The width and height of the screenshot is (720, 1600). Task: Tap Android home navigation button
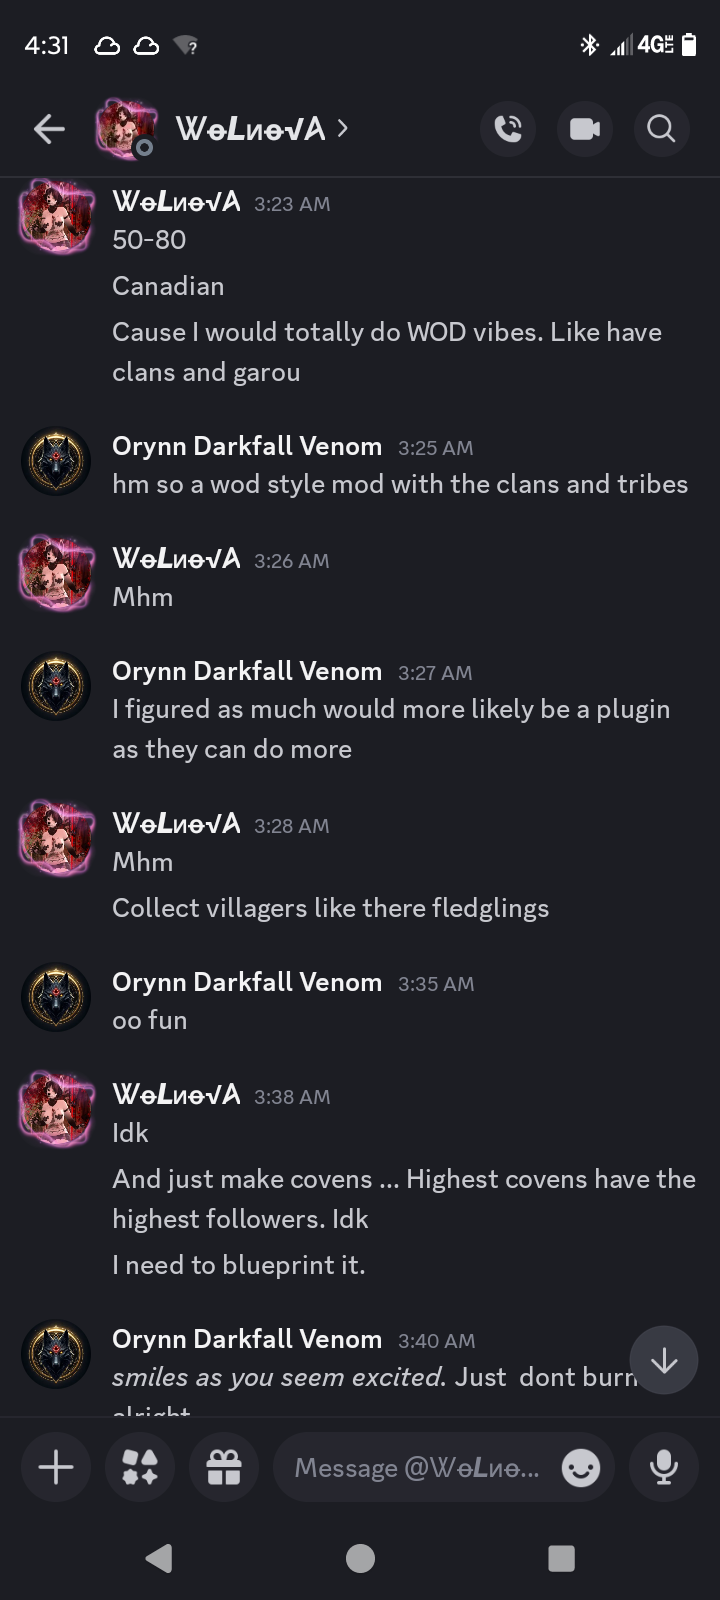click(x=360, y=1558)
